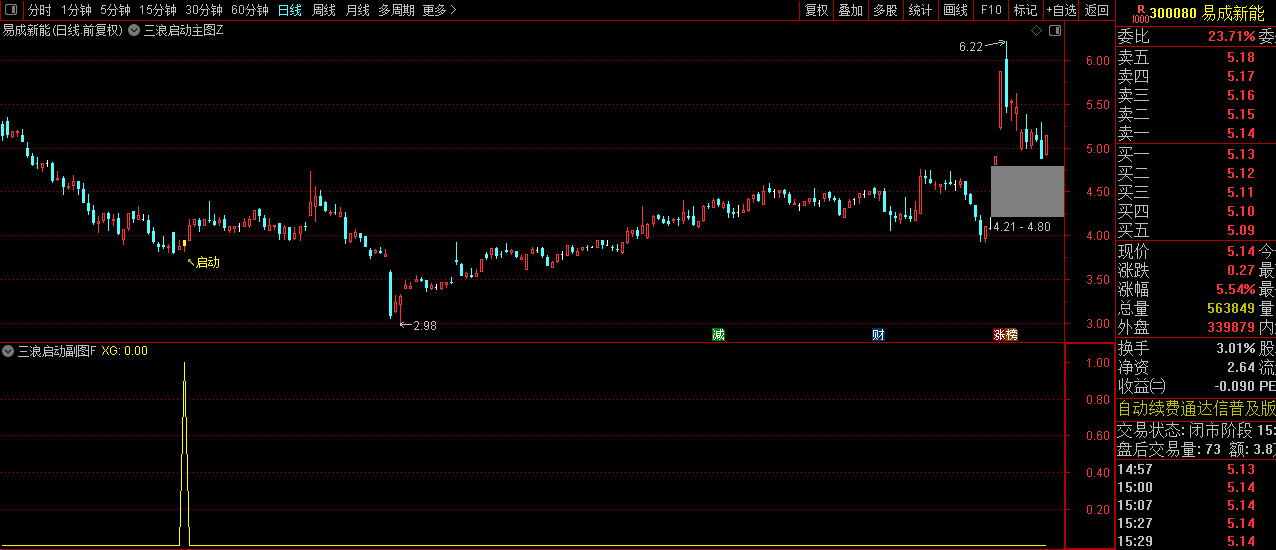This screenshot has width=1276, height=550.
Task: Click the gray gap area 4.21 - 4.80
Action: (1027, 191)
